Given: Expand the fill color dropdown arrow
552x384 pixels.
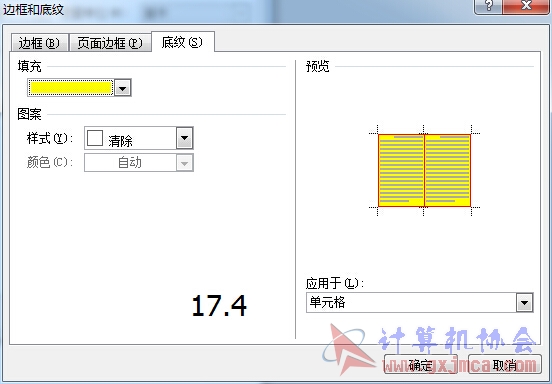Looking at the screenshot, I should click(x=123, y=88).
